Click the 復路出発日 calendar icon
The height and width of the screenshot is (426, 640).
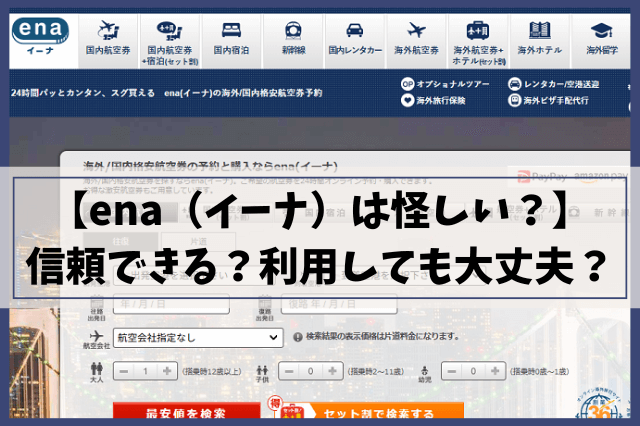tap(264, 302)
